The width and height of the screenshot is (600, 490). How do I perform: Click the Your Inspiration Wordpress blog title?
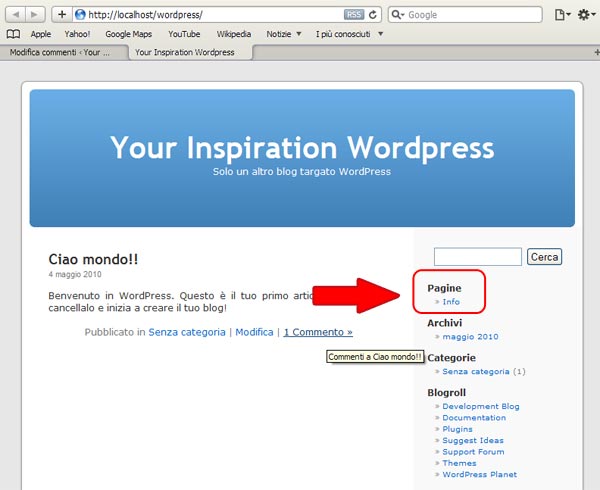(x=302, y=148)
